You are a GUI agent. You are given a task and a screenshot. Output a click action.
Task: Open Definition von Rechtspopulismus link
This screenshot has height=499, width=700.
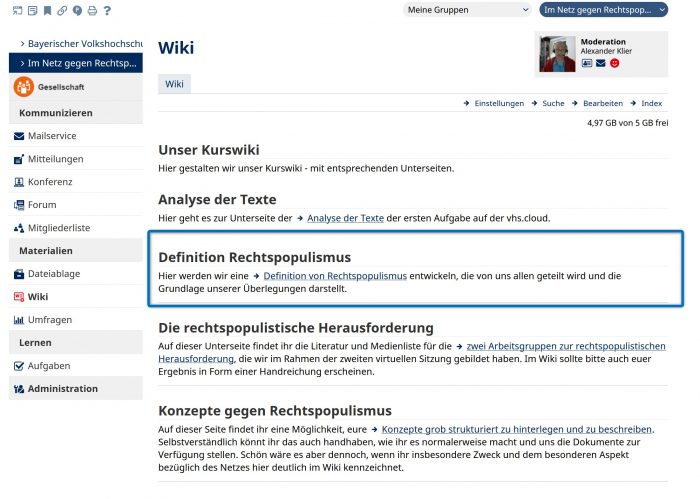[335, 275]
